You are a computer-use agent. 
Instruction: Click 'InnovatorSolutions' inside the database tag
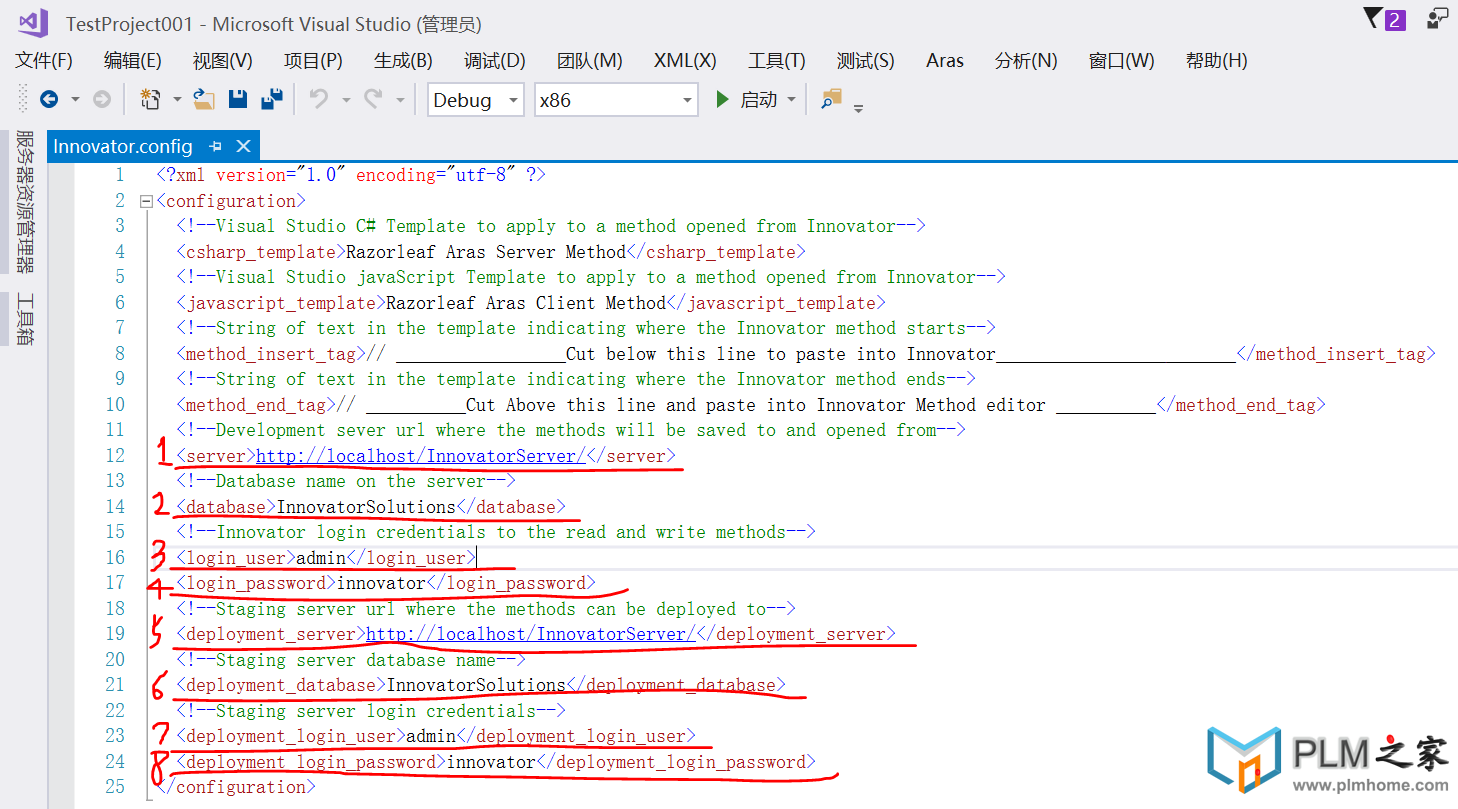366,507
